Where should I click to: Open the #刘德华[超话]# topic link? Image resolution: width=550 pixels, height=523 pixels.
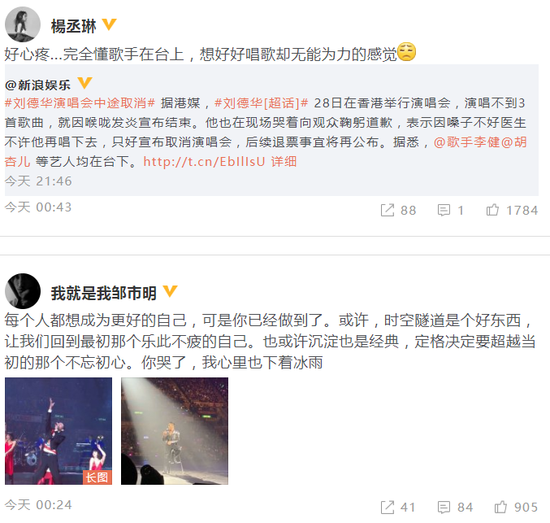tap(261, 103)
